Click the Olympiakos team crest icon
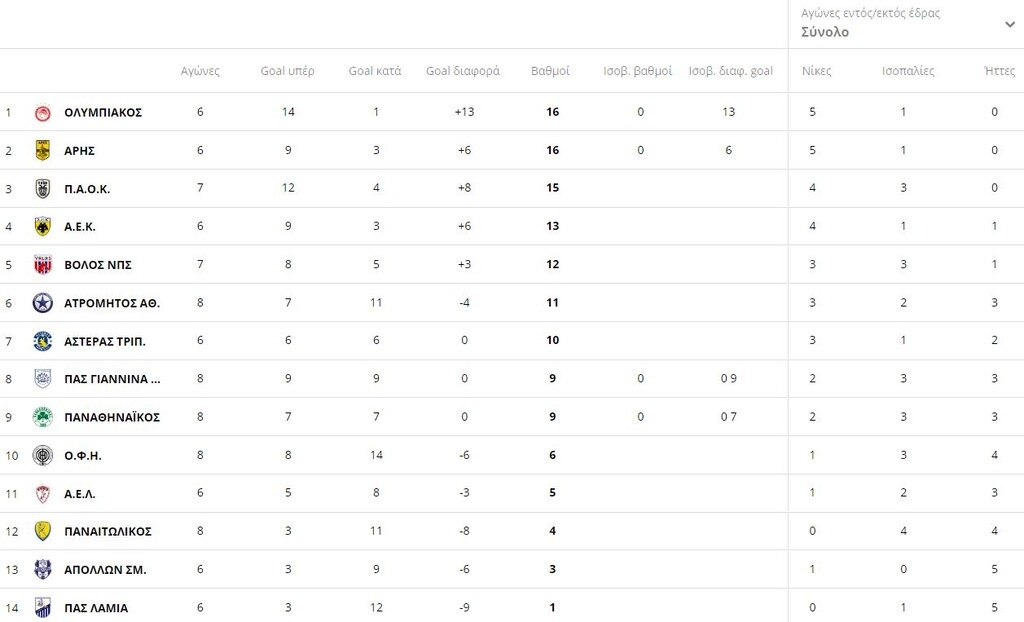The width and height of the screenshot is (1024, 622). 42,112
